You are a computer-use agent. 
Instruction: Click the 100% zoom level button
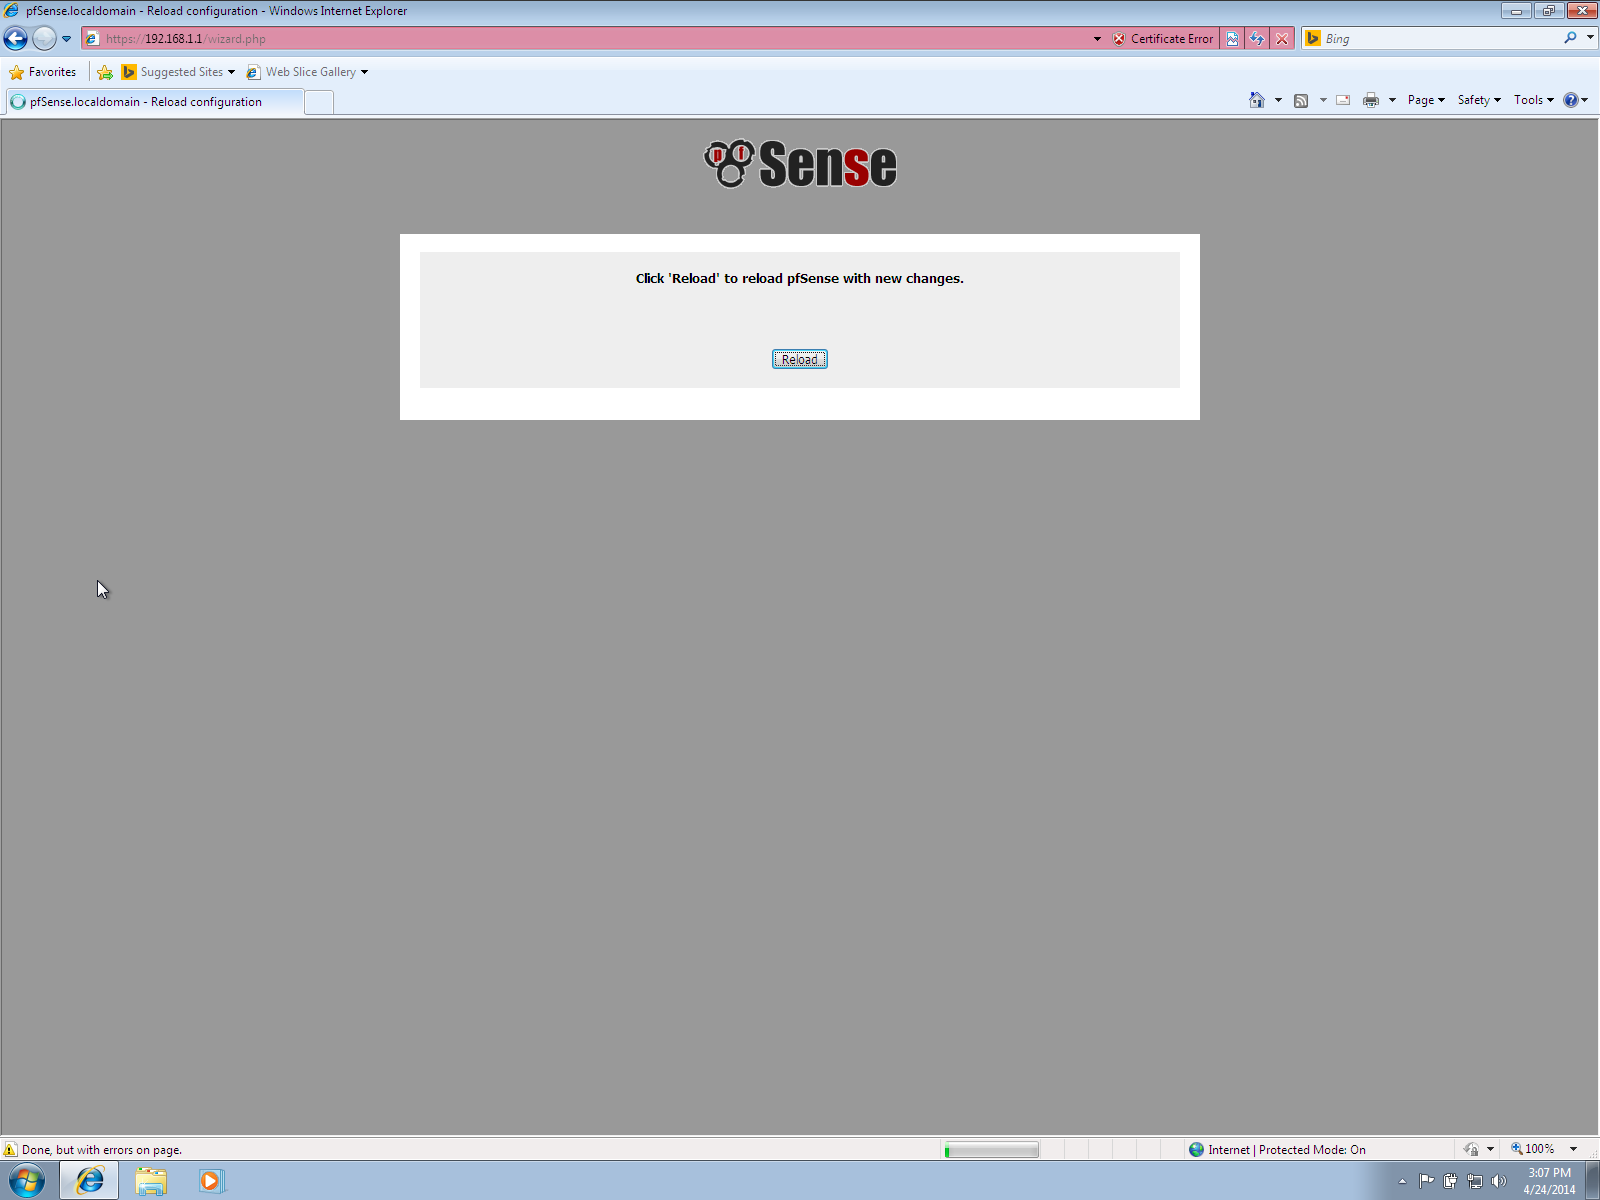pyautogui.click(x=1533, y=1149)
